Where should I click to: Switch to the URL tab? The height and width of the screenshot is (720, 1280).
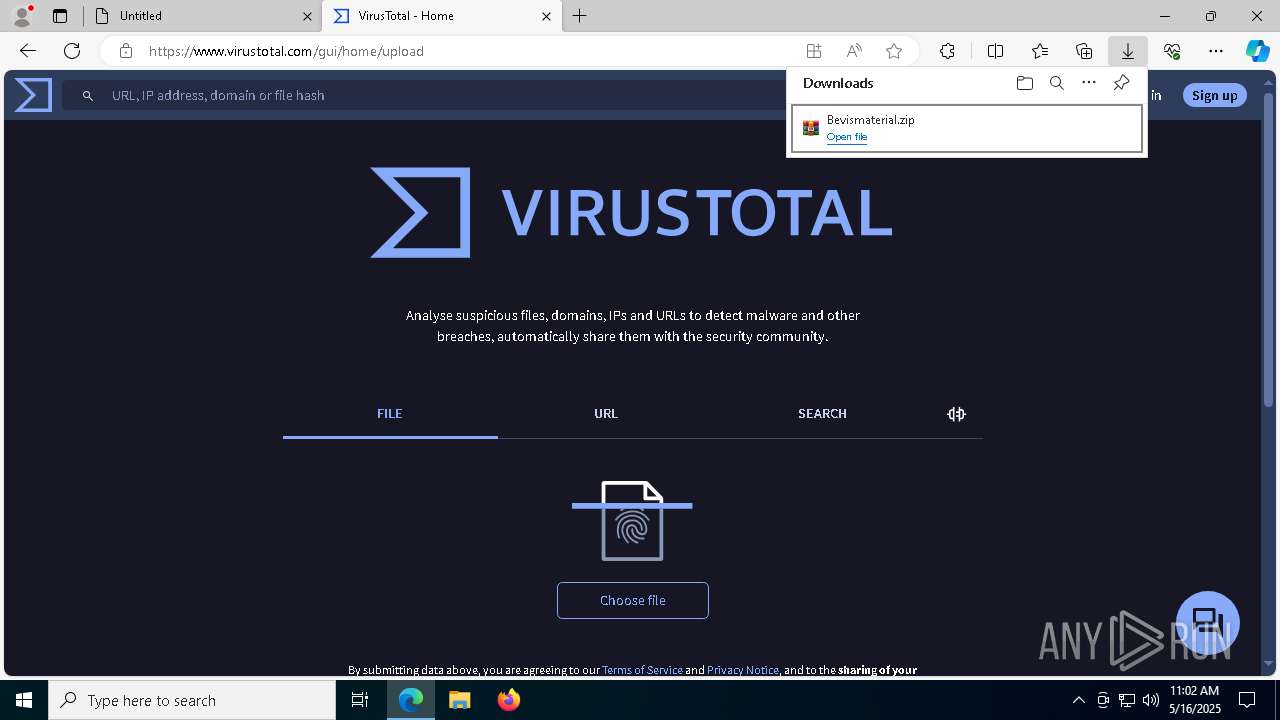point(606,414)
